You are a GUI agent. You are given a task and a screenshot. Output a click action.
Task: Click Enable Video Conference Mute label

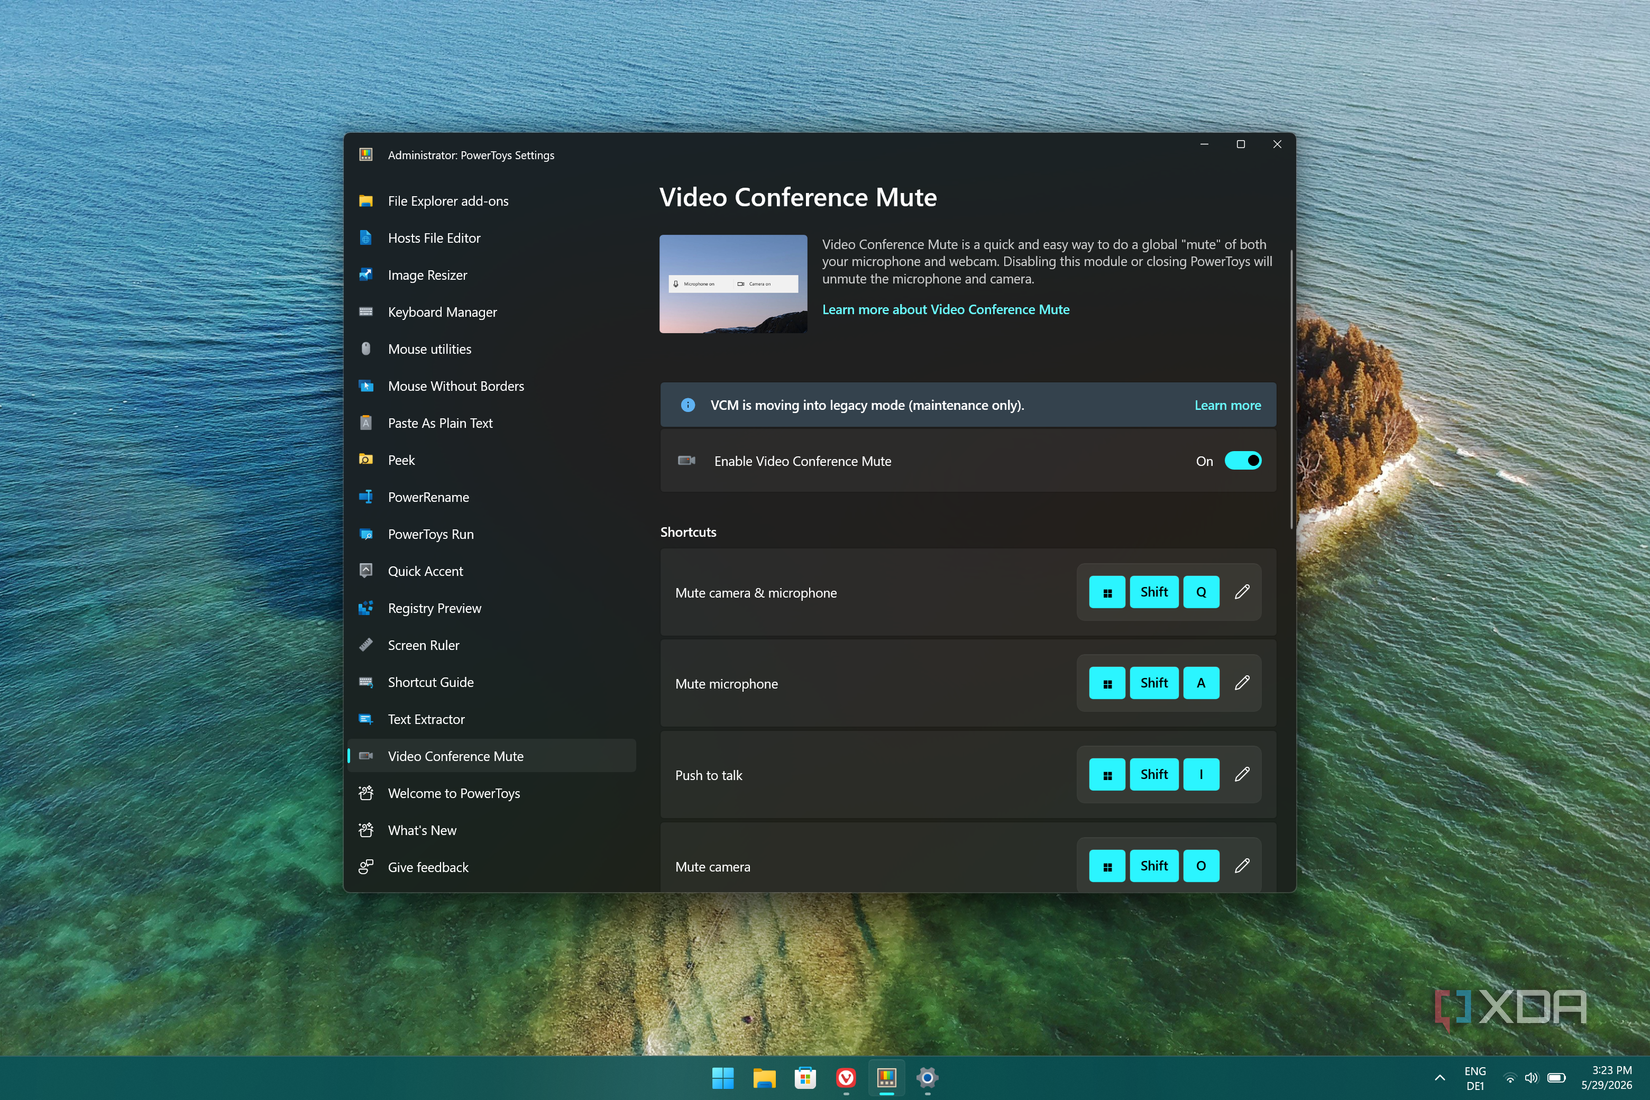802,461
